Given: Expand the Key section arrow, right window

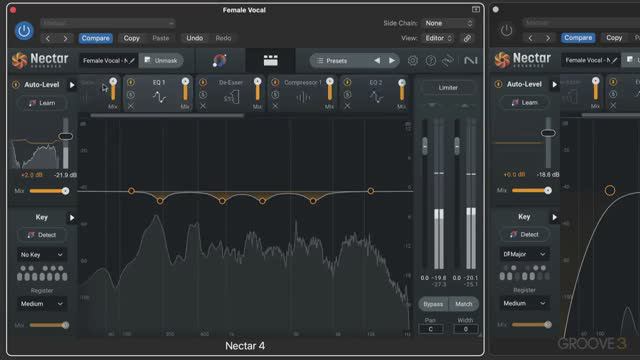Looking at the screenshot, I should (x=554, y=217).
